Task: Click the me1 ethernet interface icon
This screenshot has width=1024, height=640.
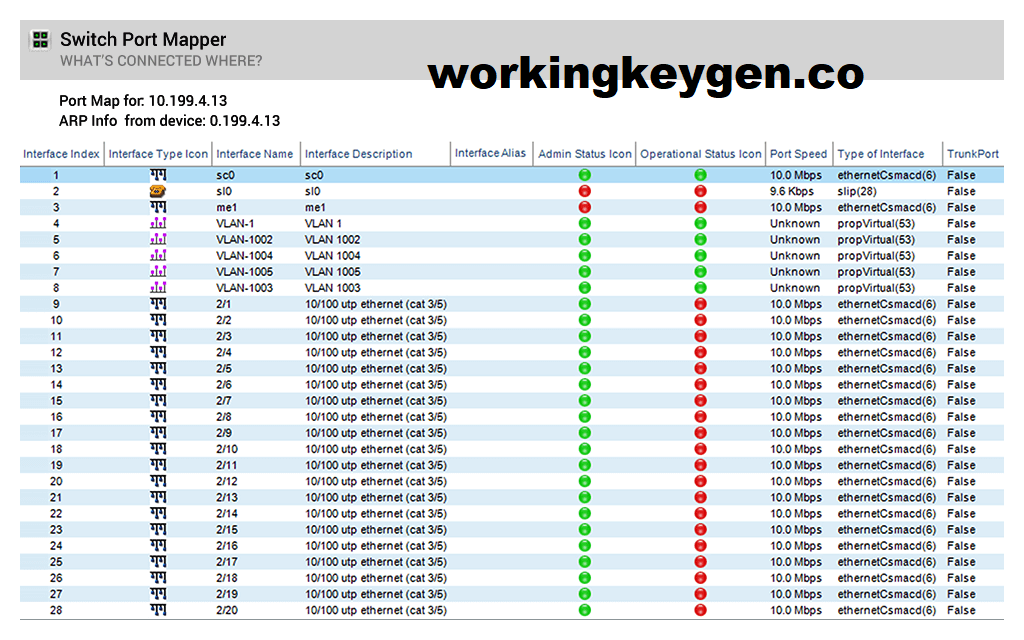Action: coord(158,207)
